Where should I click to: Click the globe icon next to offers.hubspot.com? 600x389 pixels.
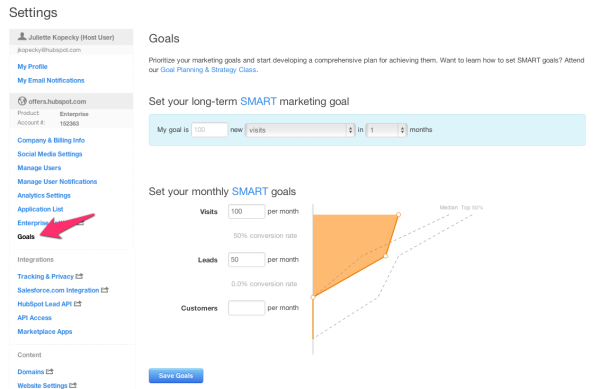(x=22, y=101)
